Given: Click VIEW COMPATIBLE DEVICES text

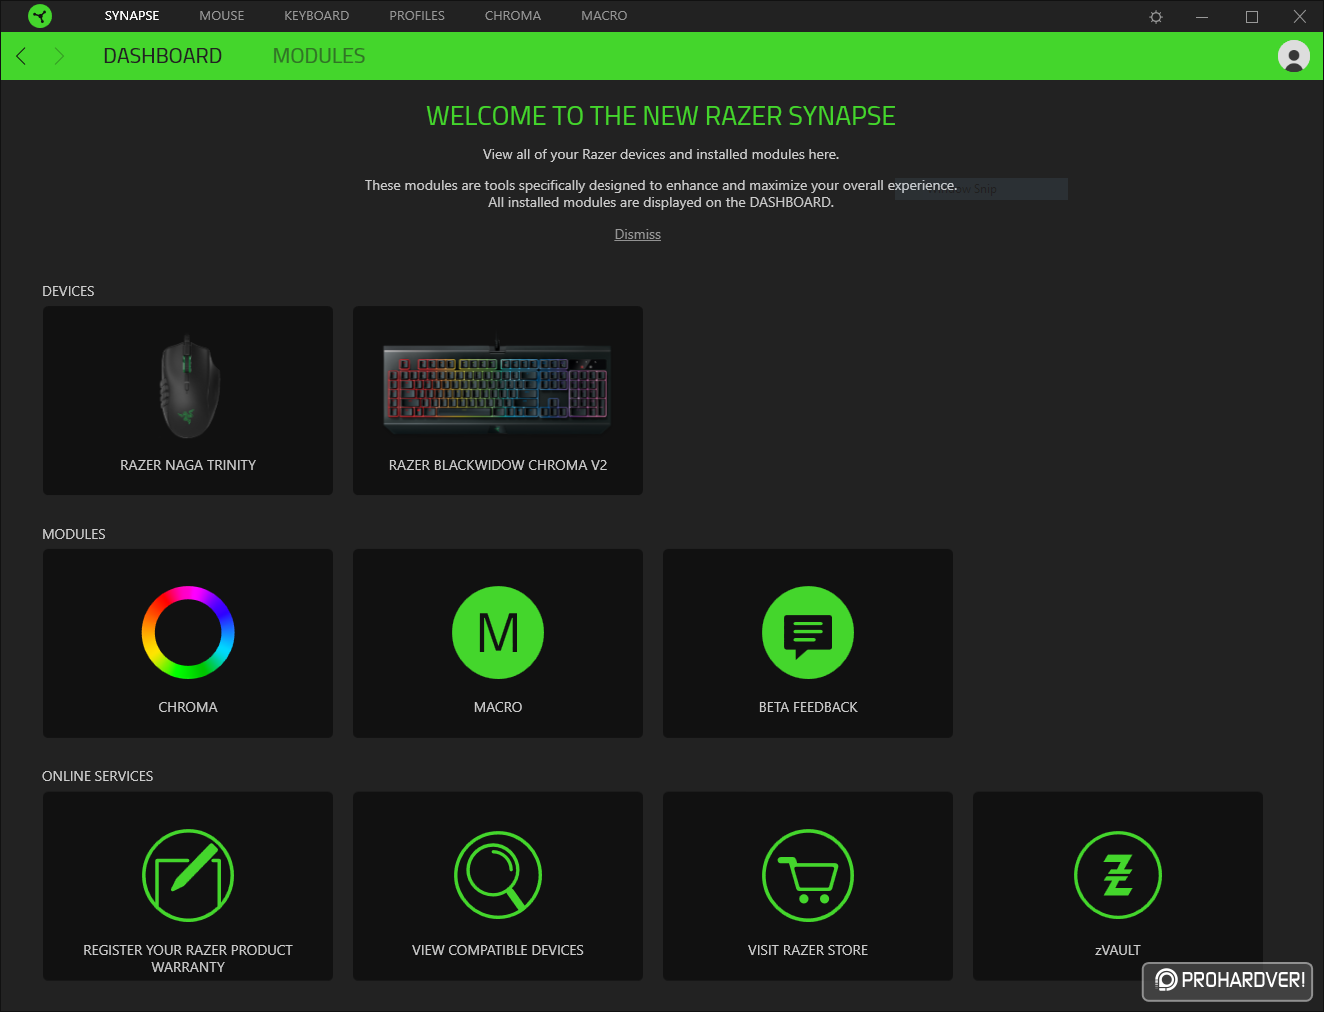Looking at the screenshot, I should pyautogui.click(x=498, y=950).
